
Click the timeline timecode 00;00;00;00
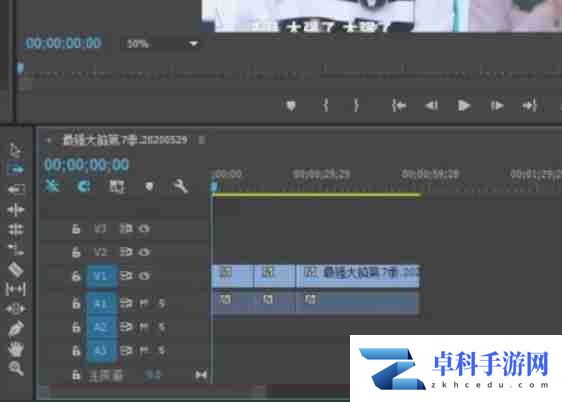point(86,165)
